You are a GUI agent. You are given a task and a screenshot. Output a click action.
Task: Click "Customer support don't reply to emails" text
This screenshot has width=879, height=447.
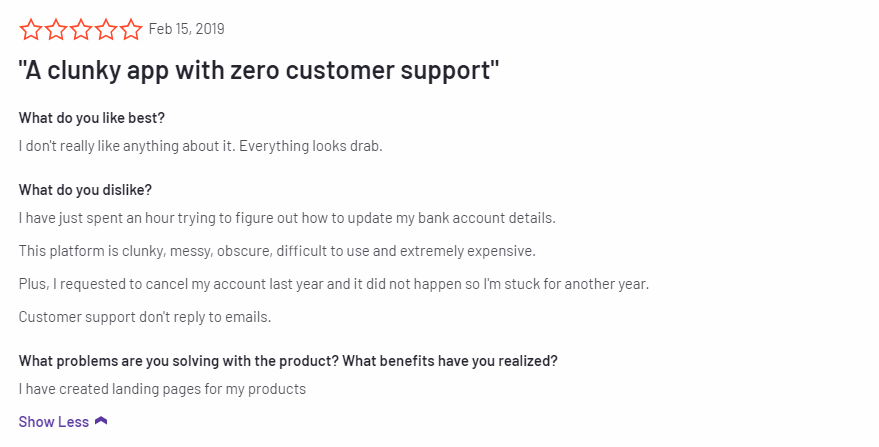[145, 317]
